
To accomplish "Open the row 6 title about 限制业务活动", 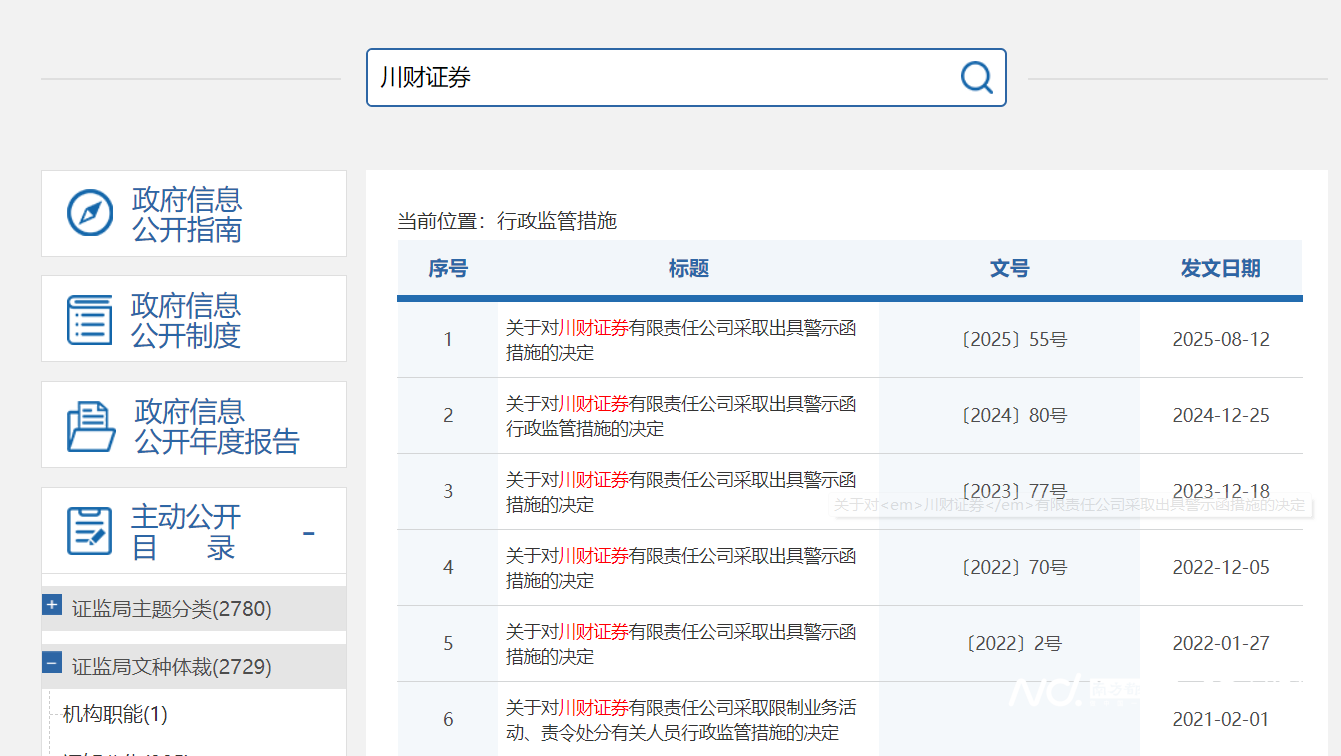I will pyautogui.click(x=681, y=720).
